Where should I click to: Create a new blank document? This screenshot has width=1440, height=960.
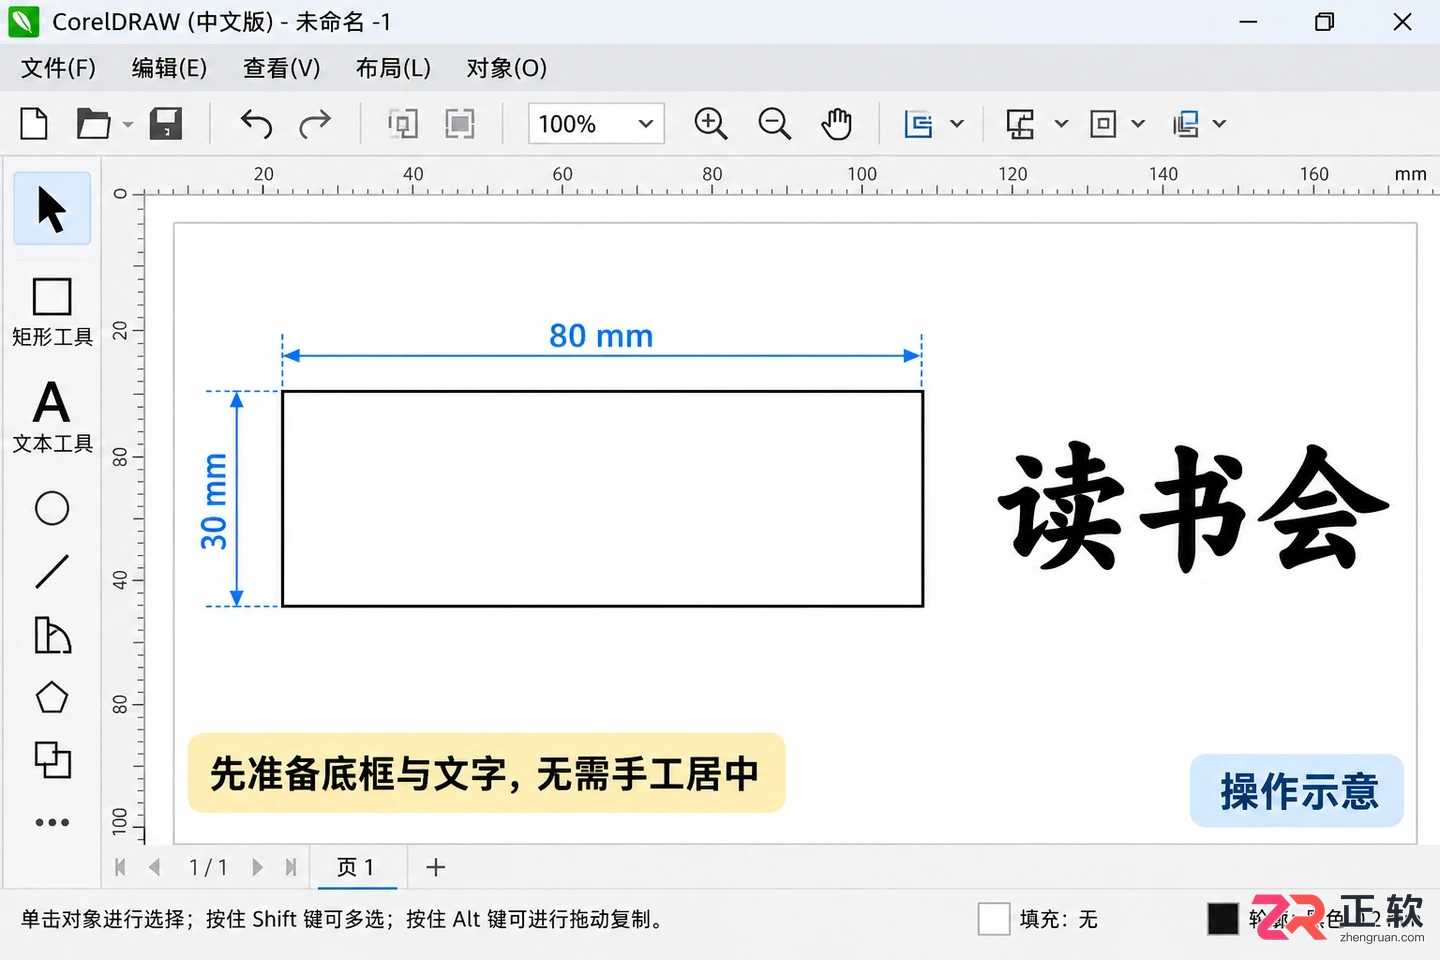tap(34, 124)
